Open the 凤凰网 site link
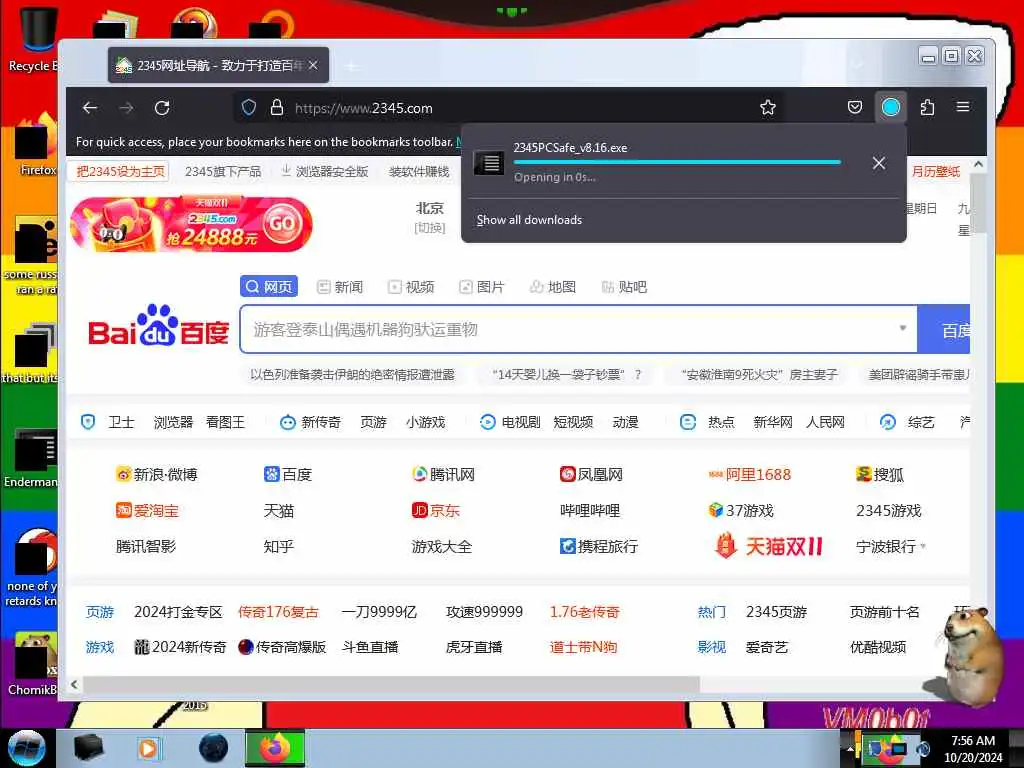Viewport: 1024px width, 768px height. pos(592,474)
